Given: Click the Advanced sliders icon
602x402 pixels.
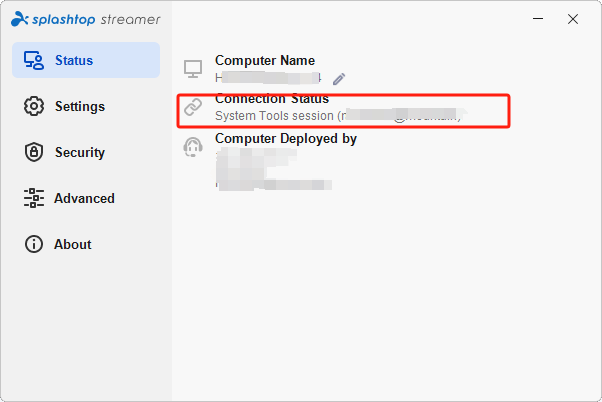Looking at the screenshot, I should (34, 198).
